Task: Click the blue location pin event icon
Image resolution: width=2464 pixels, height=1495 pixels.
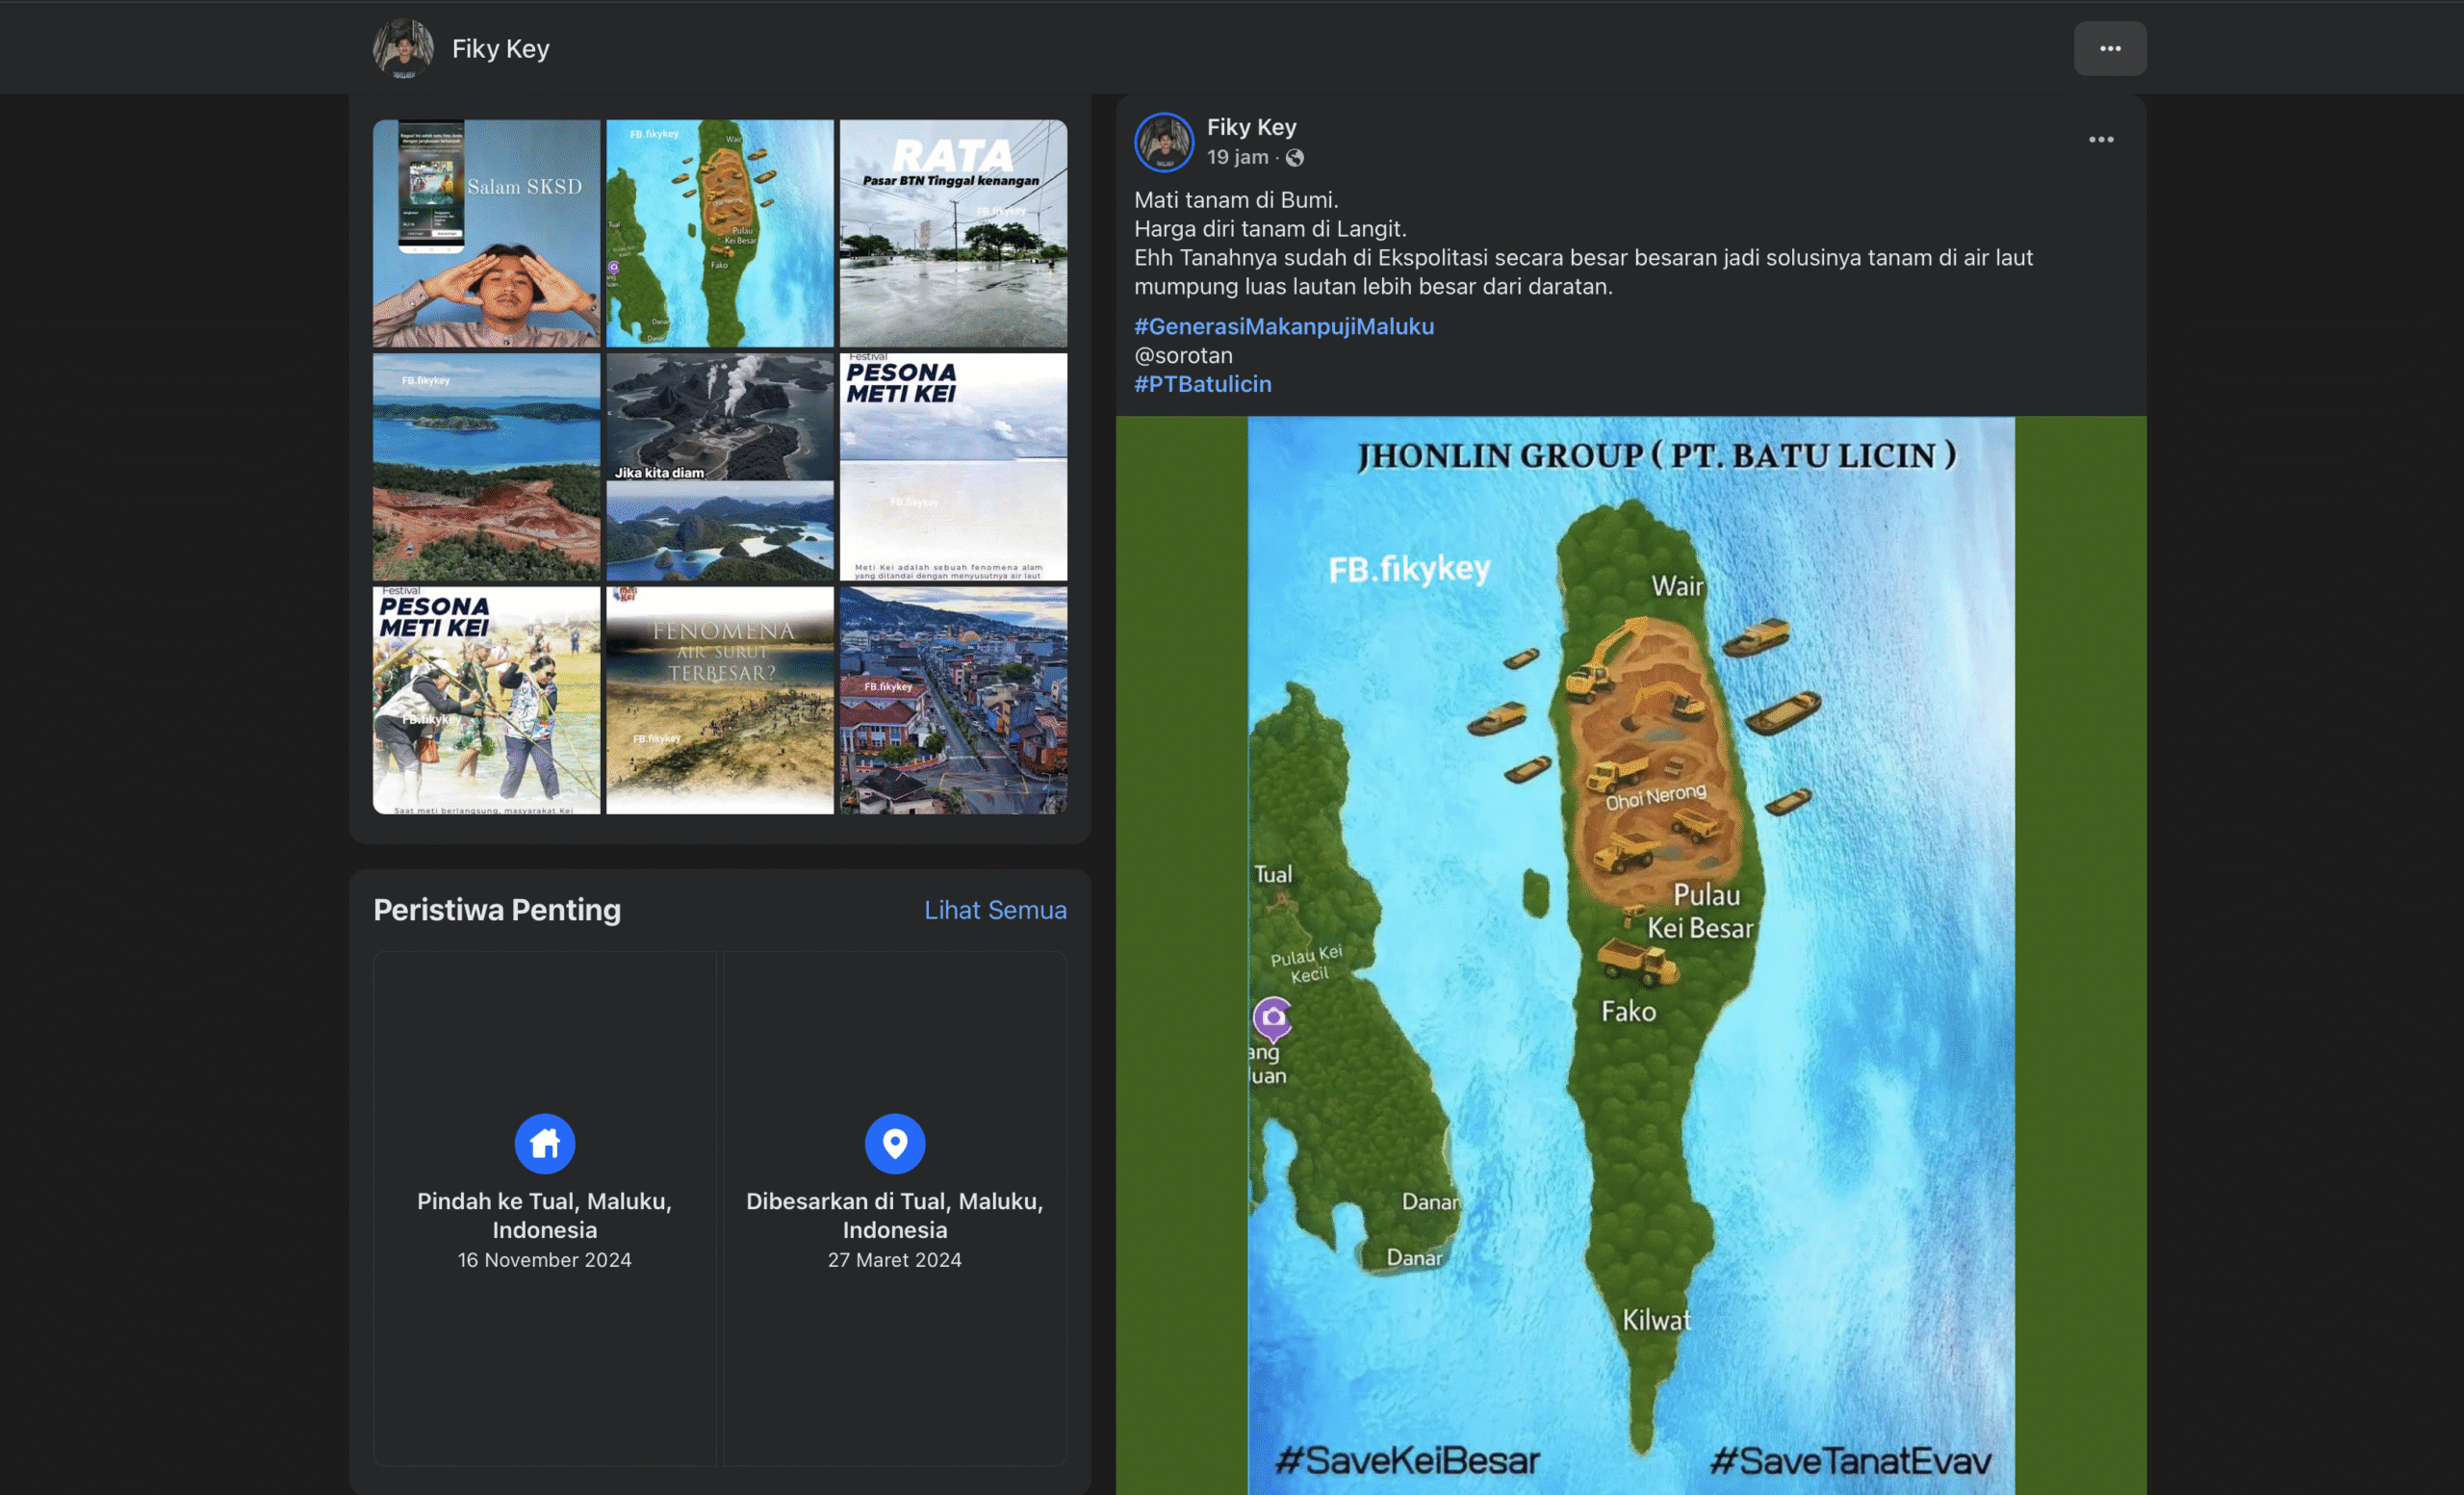Action: 894,1142
